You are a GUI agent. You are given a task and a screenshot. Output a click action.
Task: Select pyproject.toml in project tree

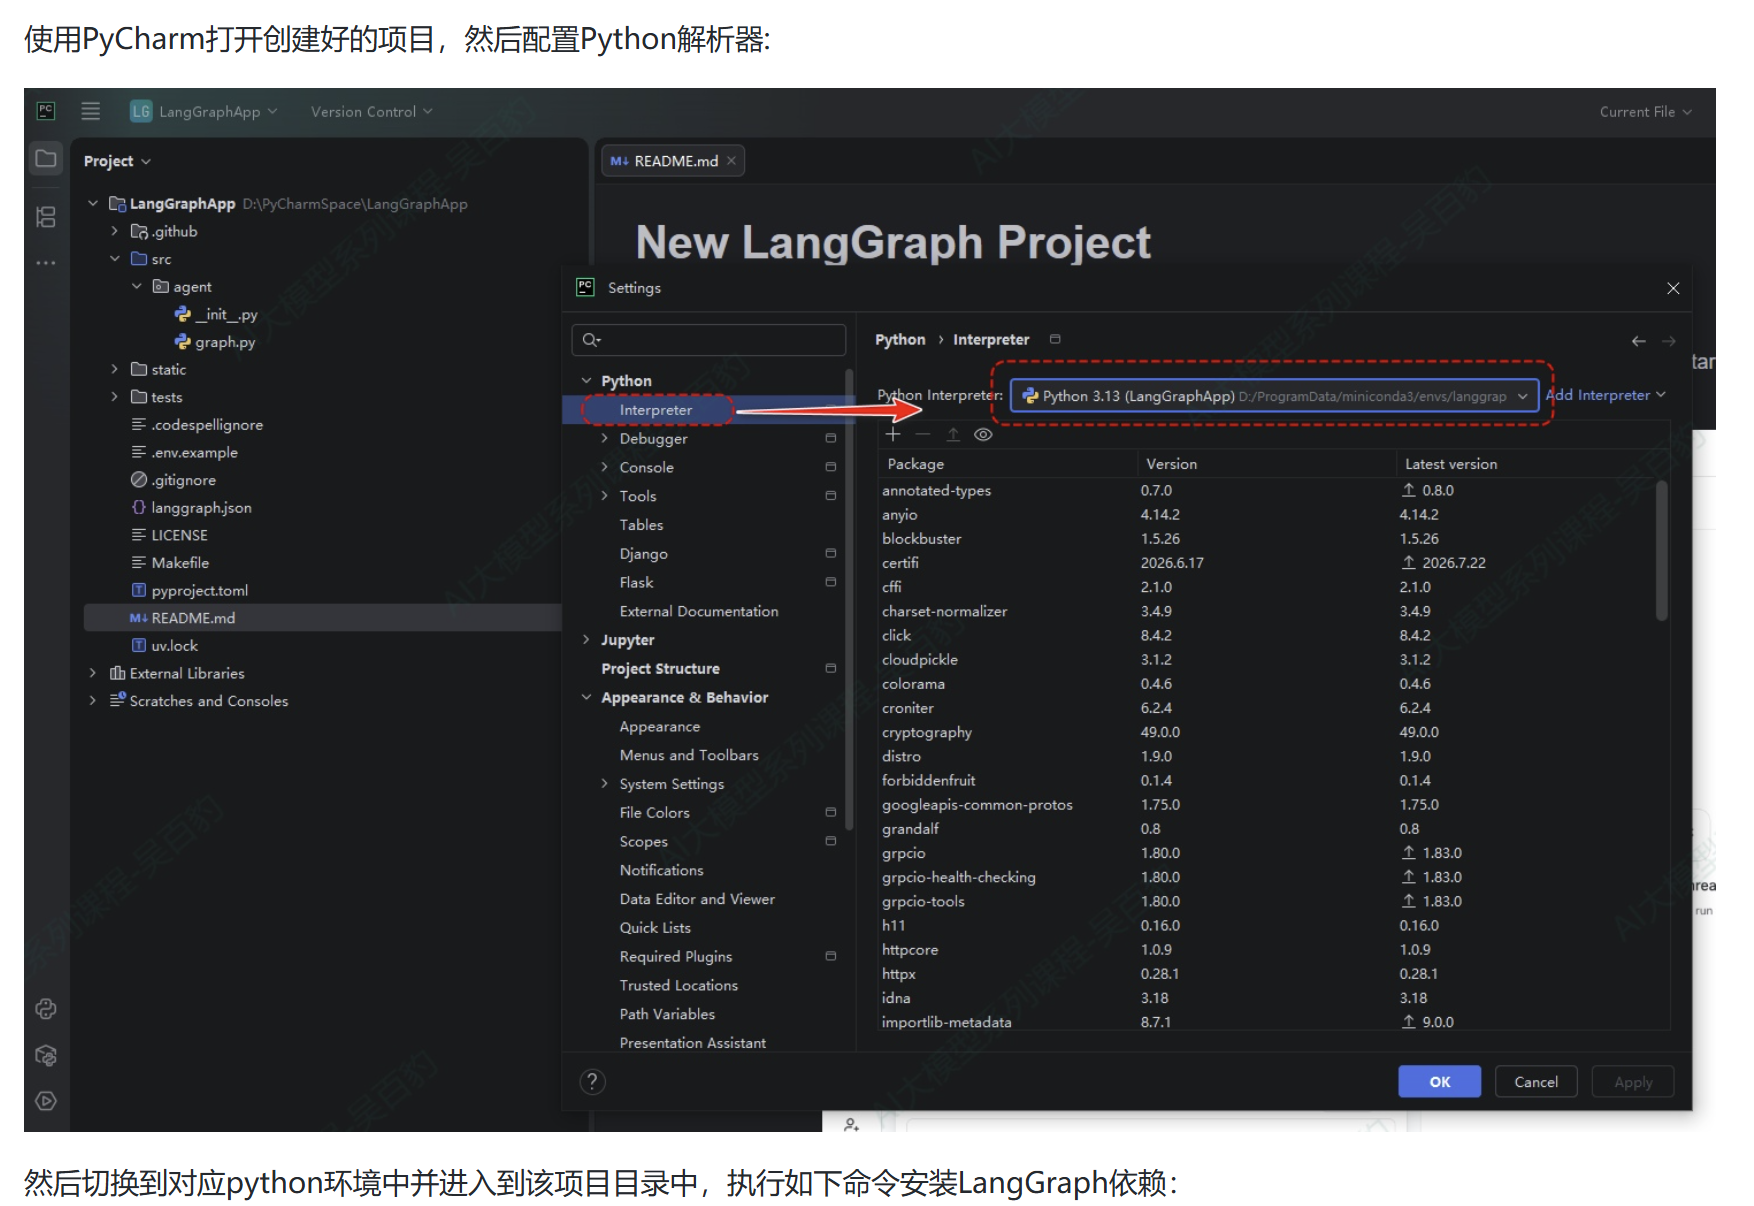tap(199, 591)
